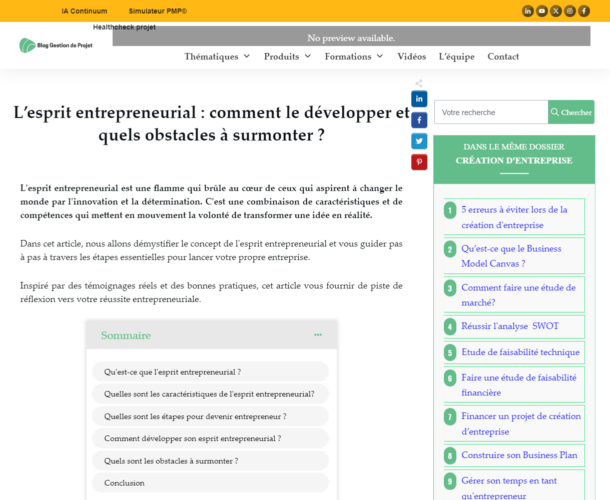Image resolution: width=610 pixels, height=500 pixels.
Task: Open Healthcheck projet link
Action: 124,27
